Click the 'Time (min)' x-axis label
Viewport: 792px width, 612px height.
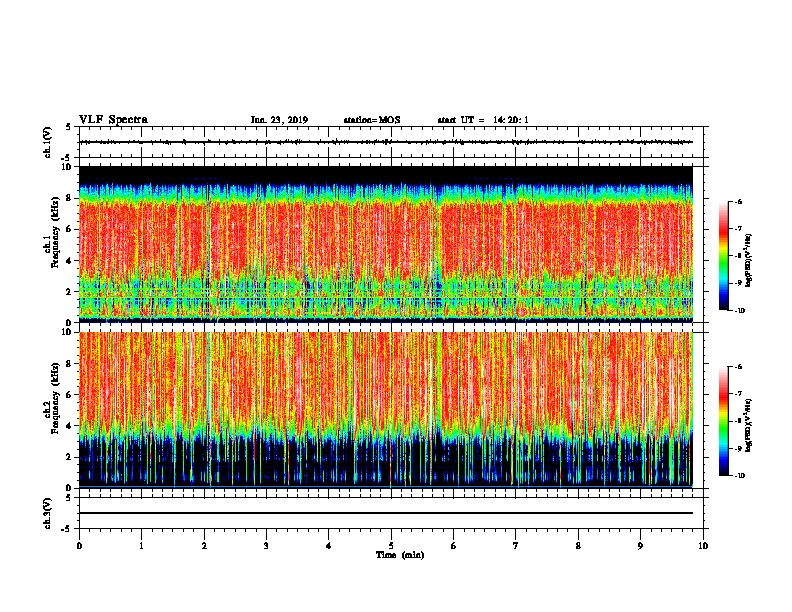400,555
